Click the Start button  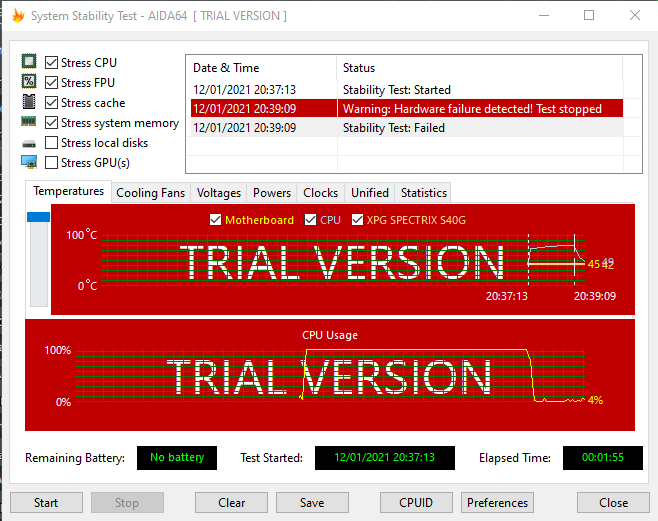tap(46, 503)
